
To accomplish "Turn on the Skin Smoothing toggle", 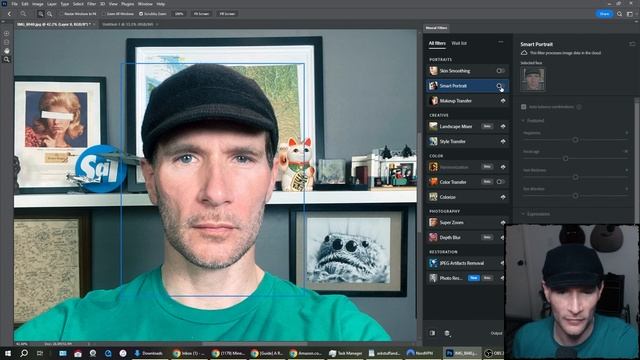I will [500, 71].
